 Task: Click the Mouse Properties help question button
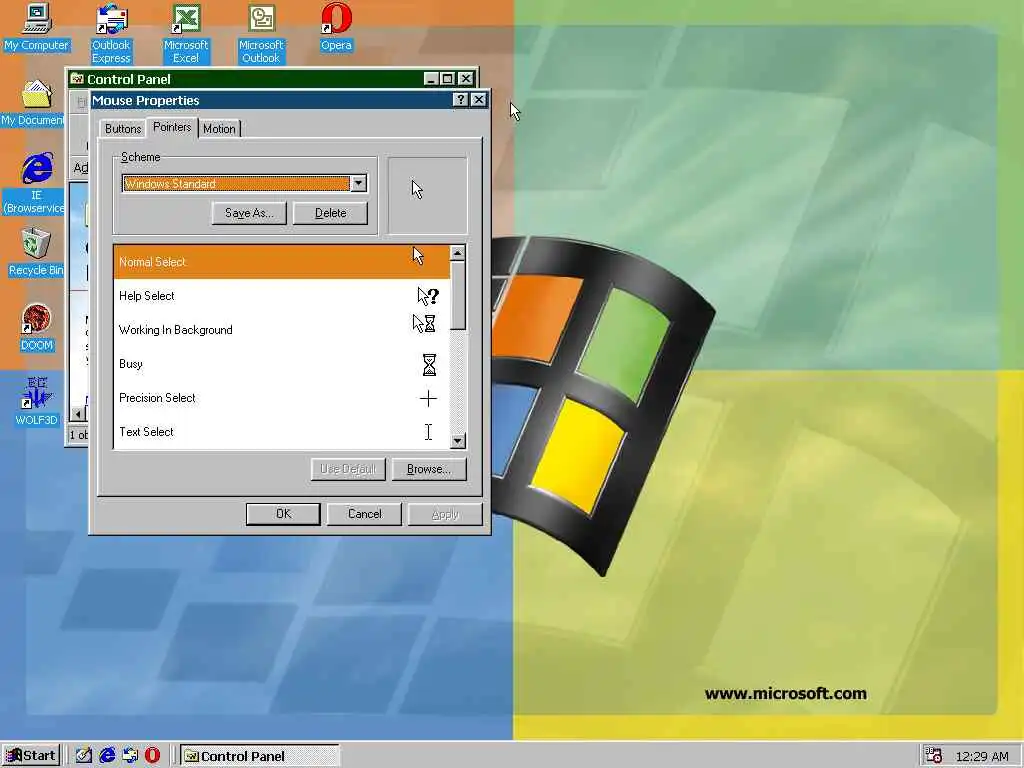point(460,99)
